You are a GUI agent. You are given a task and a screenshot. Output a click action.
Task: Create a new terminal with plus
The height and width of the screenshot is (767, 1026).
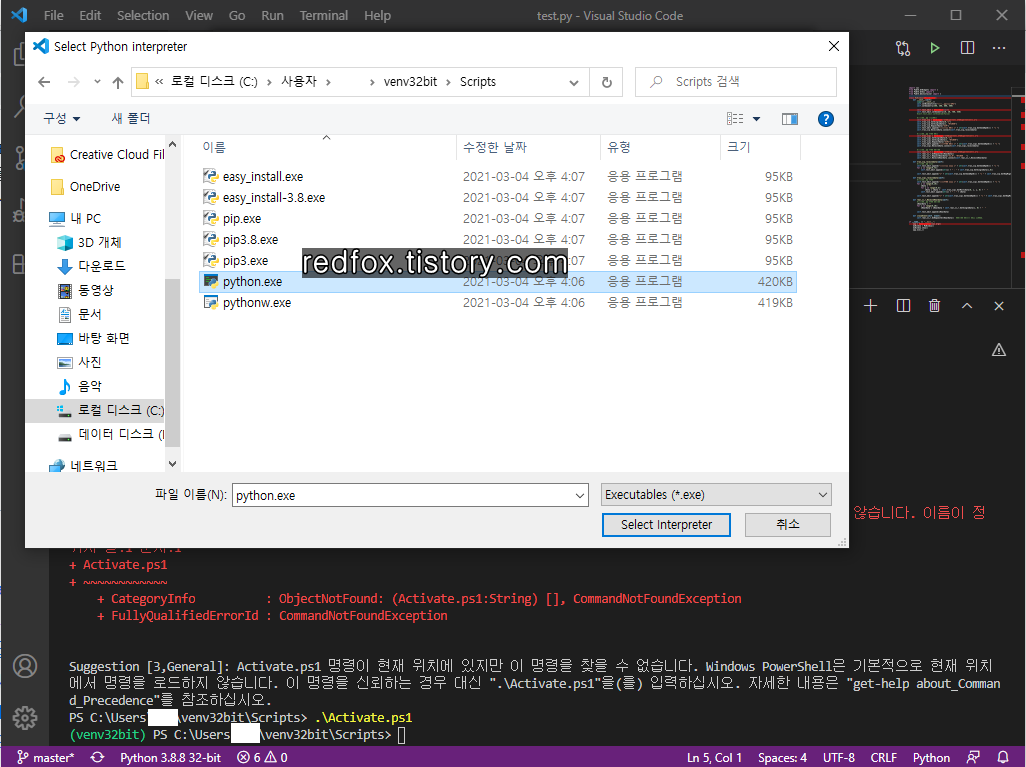pos(870,306)
